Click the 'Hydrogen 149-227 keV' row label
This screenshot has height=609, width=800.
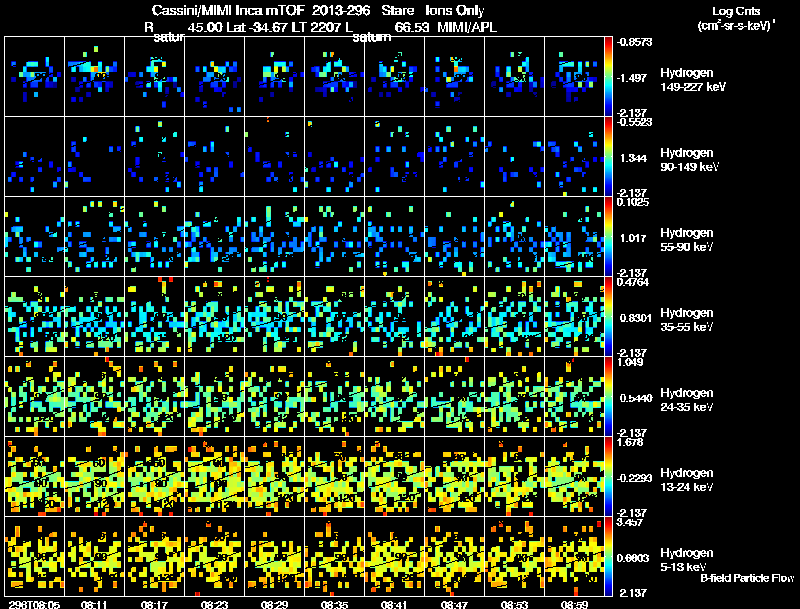pos(693,80)
